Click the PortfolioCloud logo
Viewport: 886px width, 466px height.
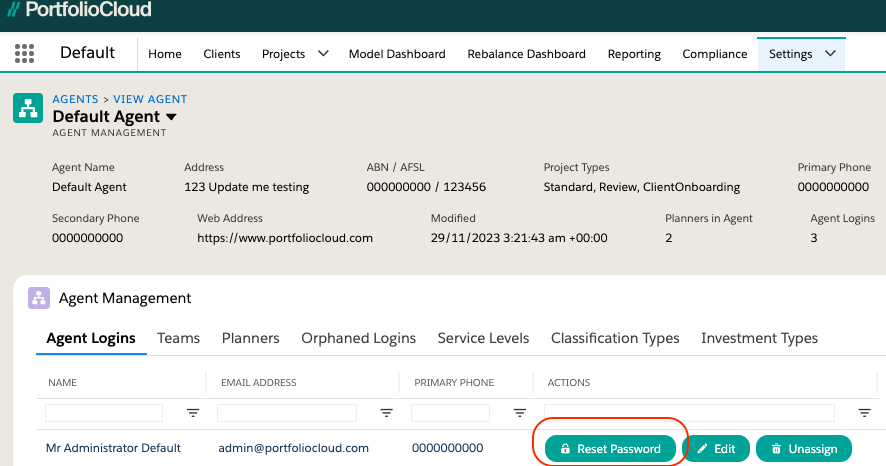[79, 11]
